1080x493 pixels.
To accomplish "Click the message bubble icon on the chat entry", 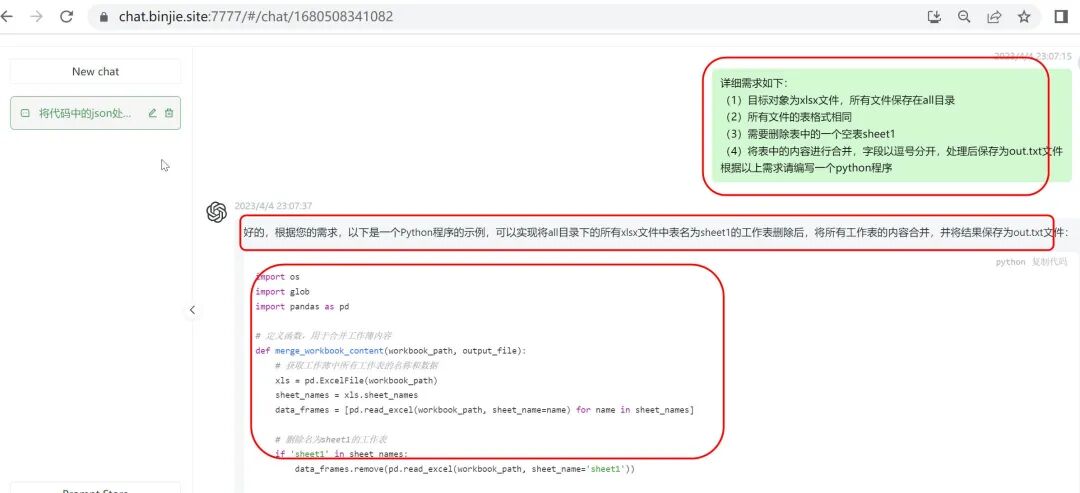I will [x=25, y=113].
